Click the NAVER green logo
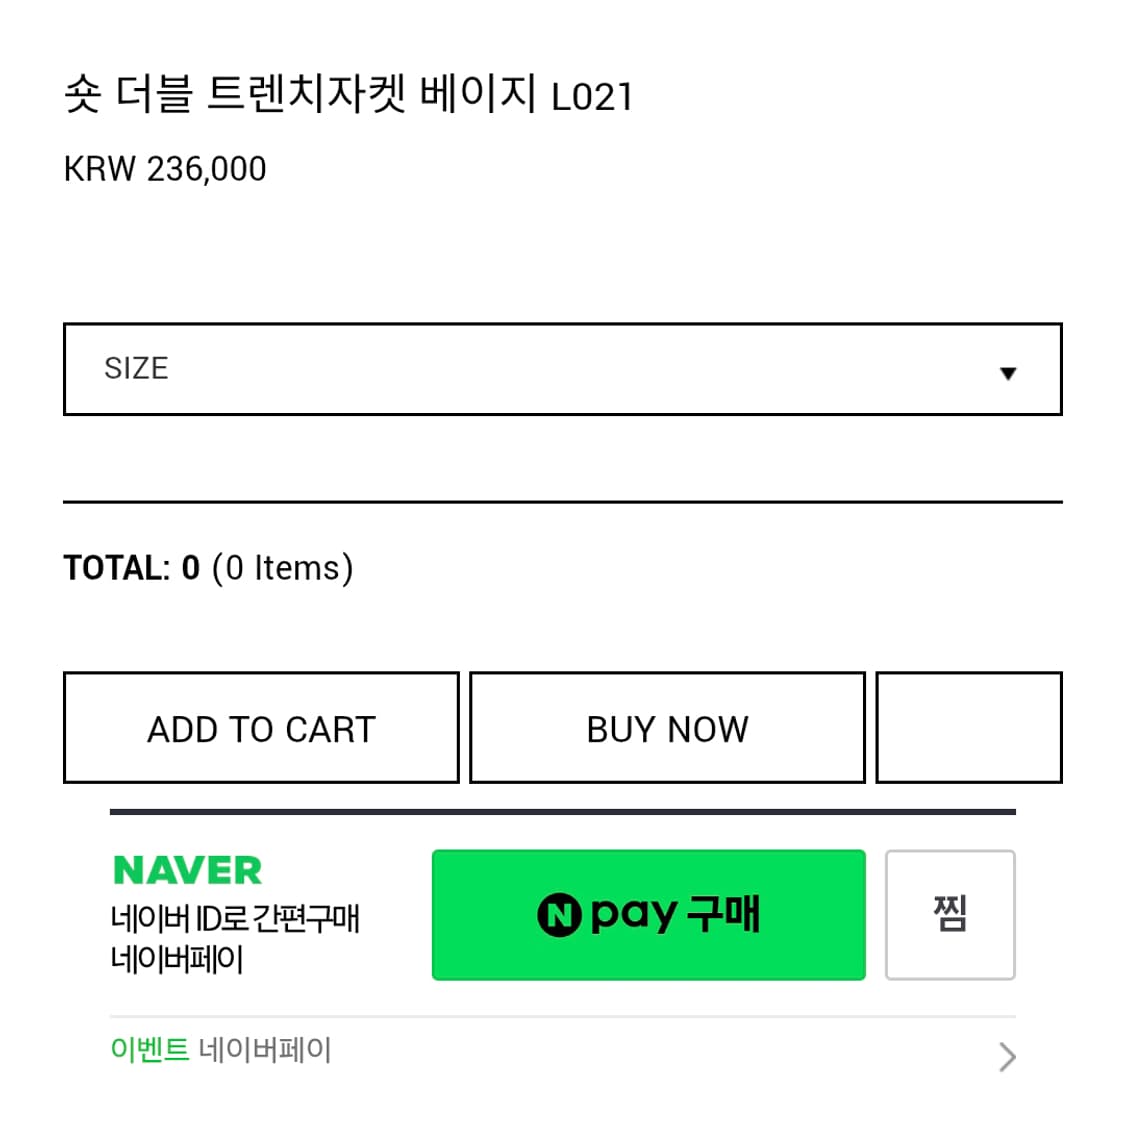1125x1125 pixels. (x=187, y=869)
